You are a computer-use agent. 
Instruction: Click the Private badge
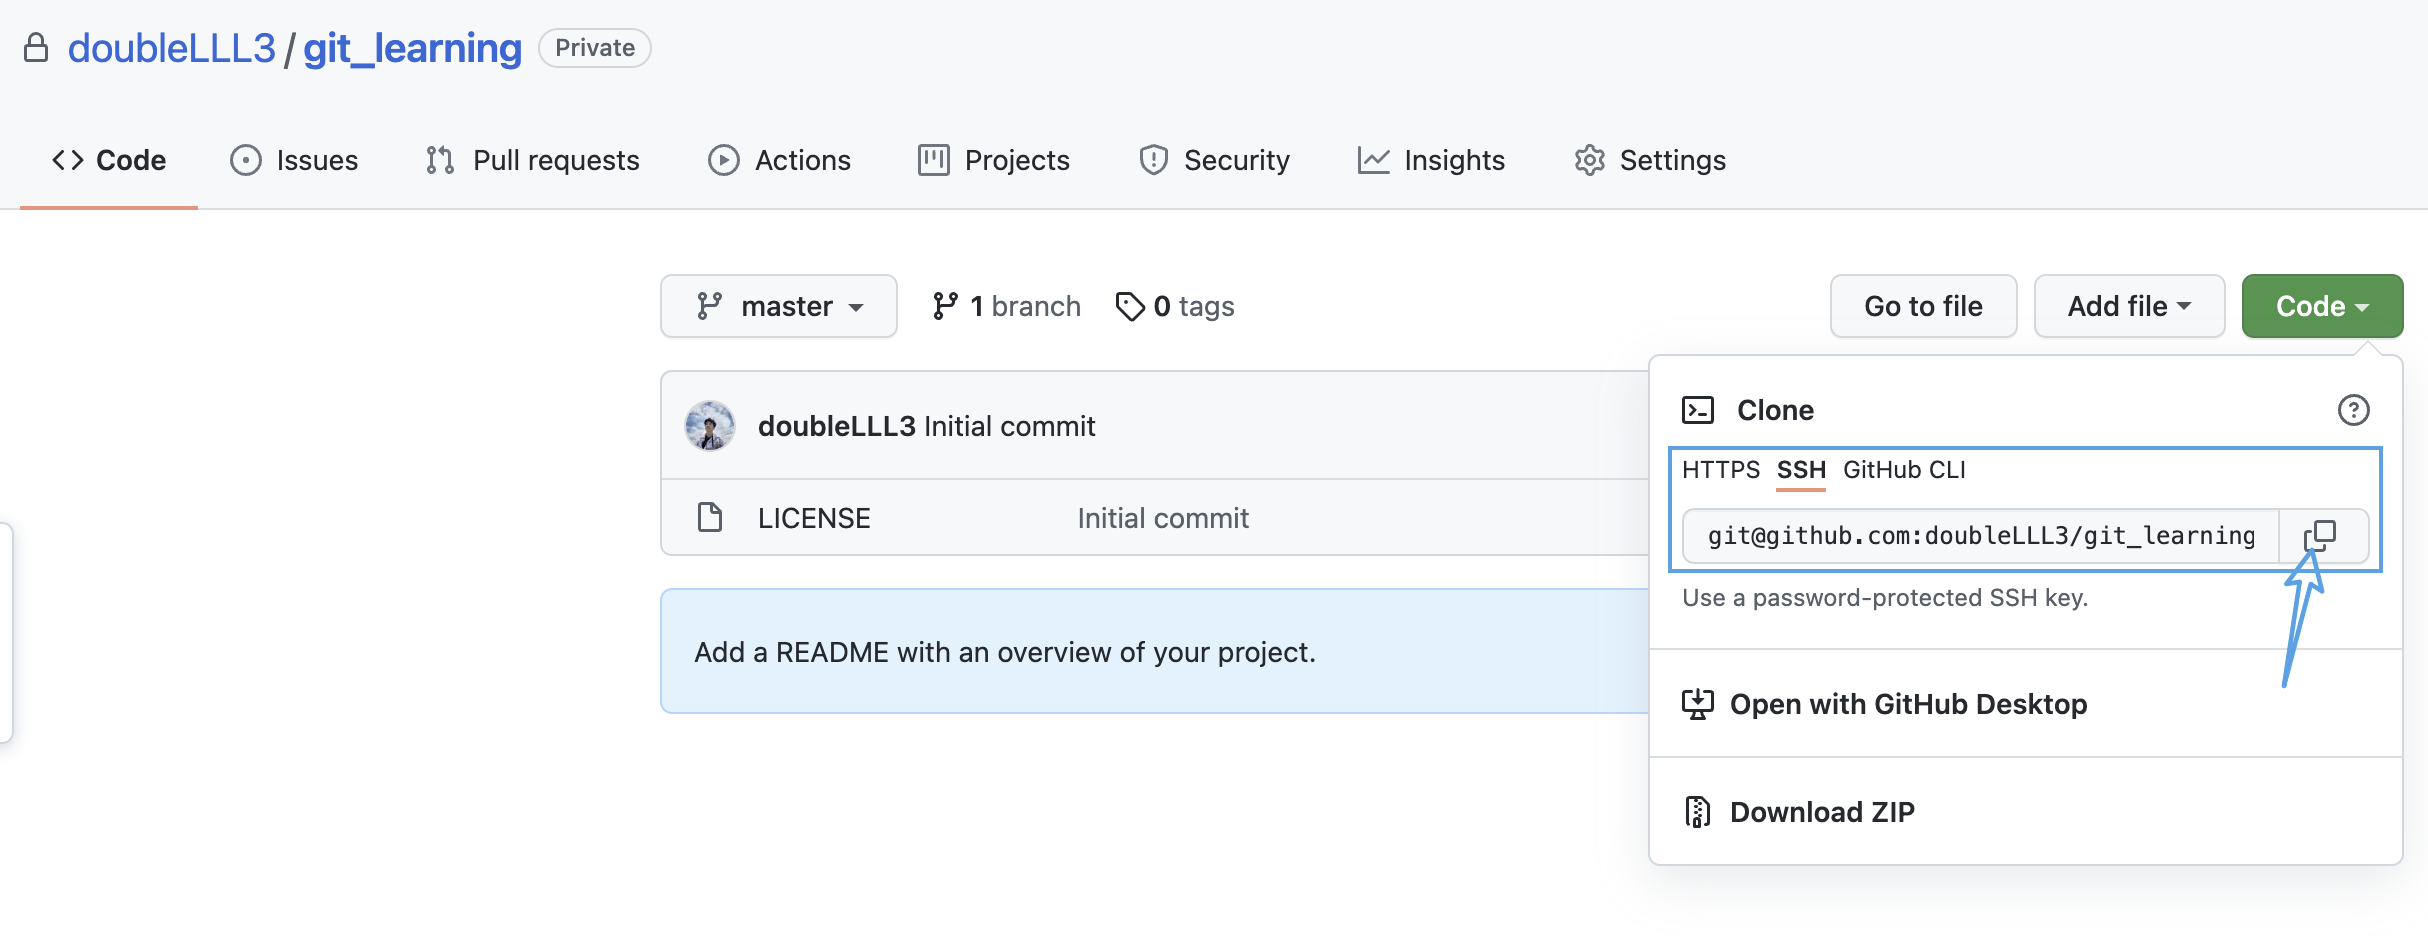pos(595,48)
